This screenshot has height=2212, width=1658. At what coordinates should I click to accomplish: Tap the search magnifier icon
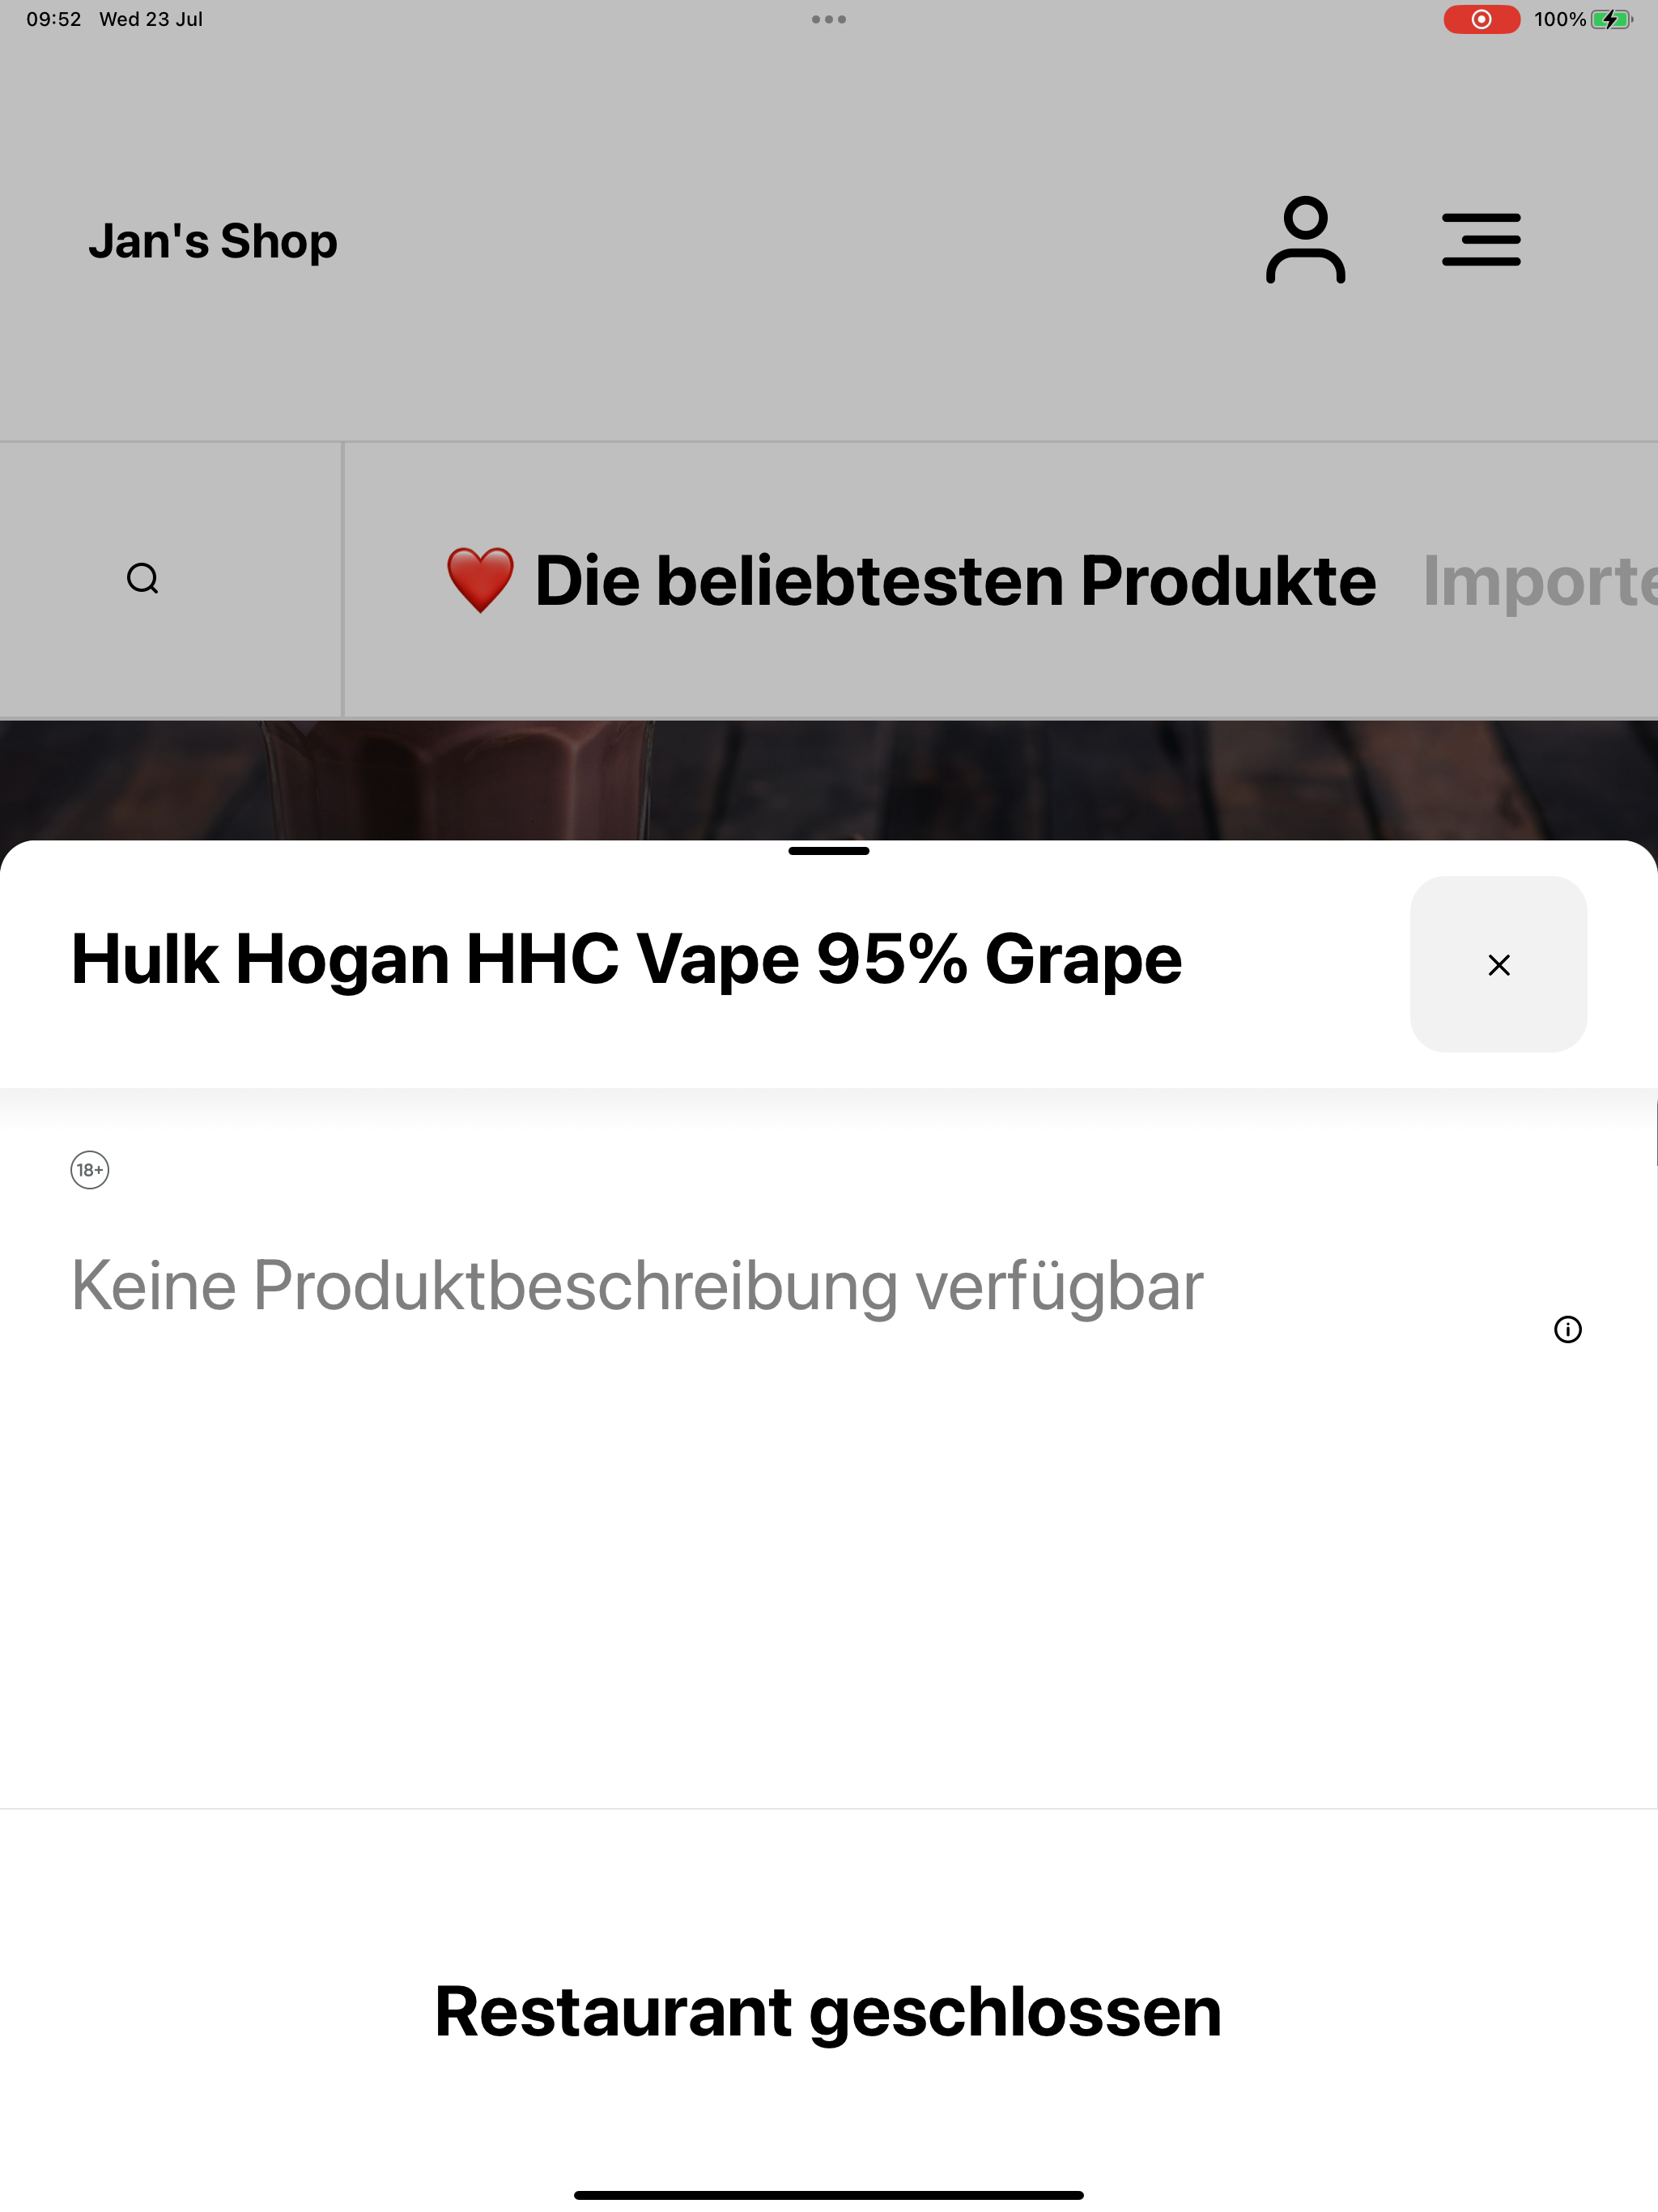pyautogui.click(x=143, y=579)
